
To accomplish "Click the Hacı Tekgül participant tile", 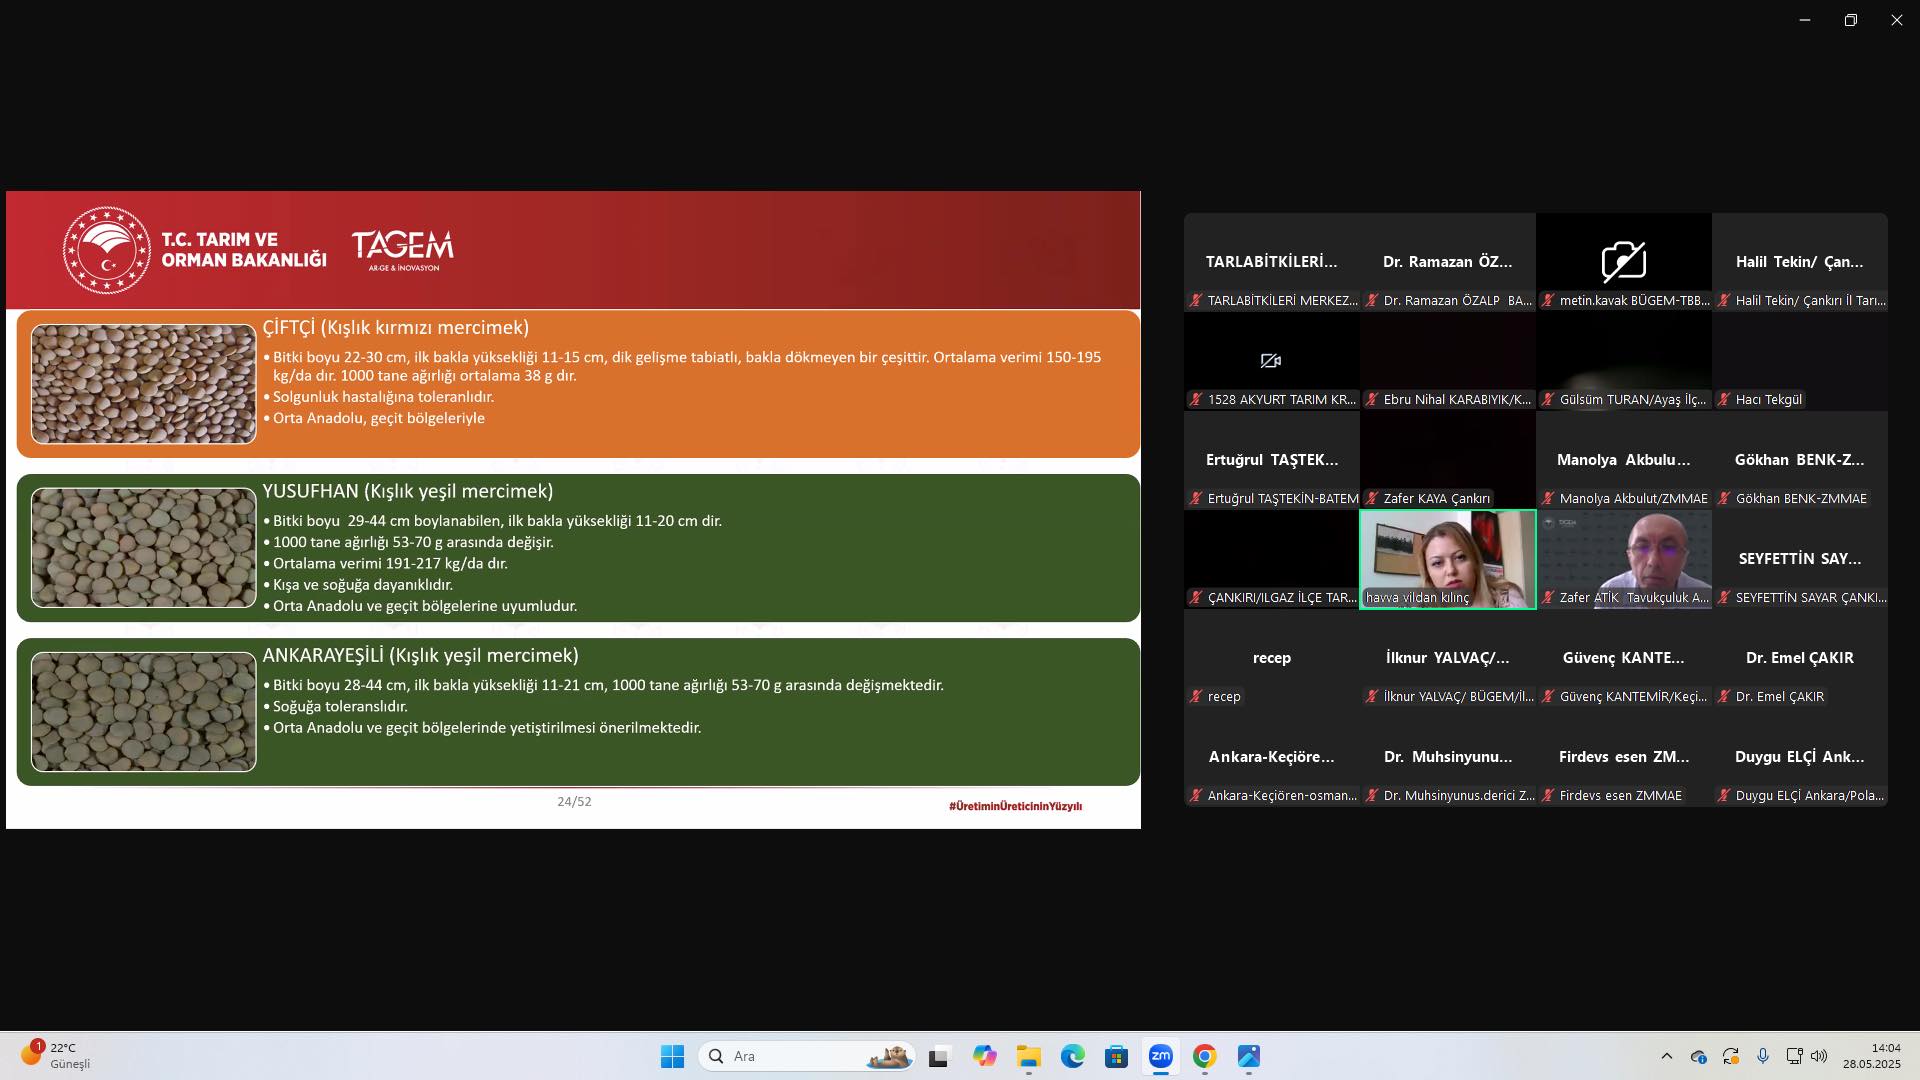I will tap(1799, 361).
